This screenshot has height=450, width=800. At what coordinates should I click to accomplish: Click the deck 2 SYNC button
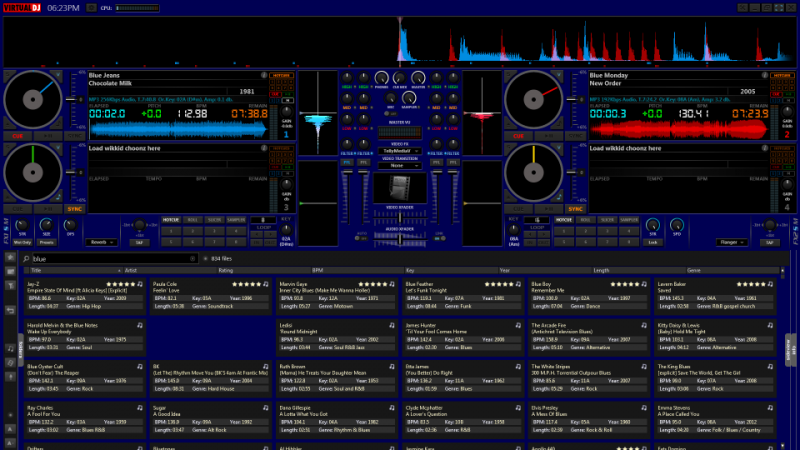tap(576, 136)
